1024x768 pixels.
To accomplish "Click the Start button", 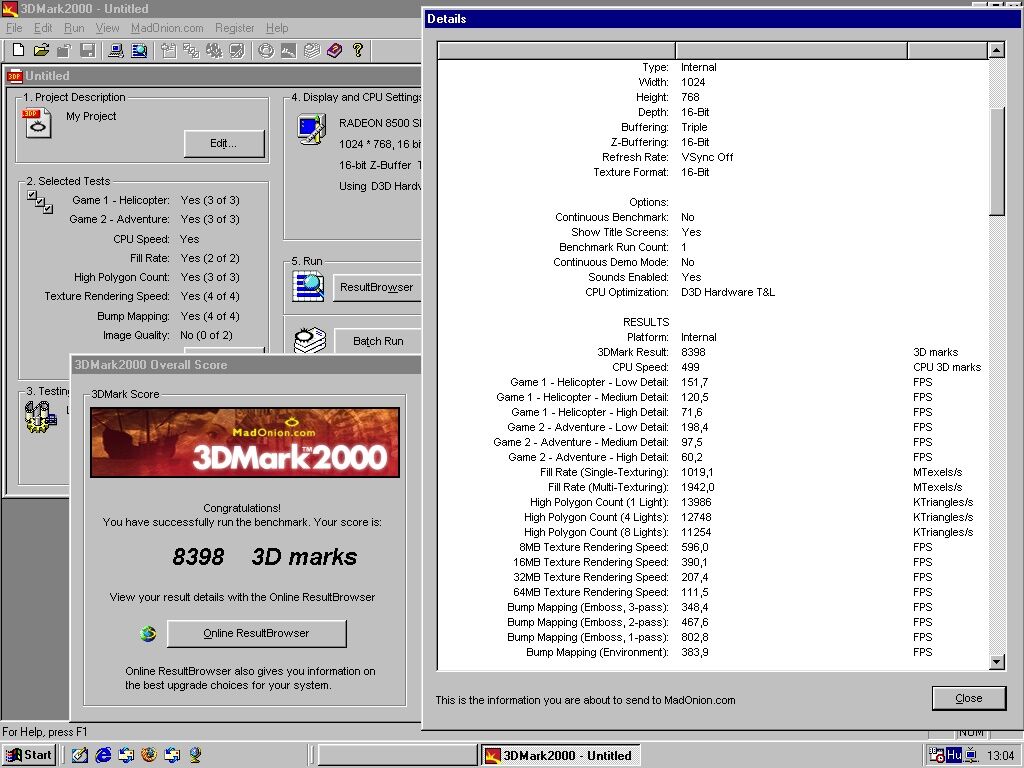I will point(29,755).
